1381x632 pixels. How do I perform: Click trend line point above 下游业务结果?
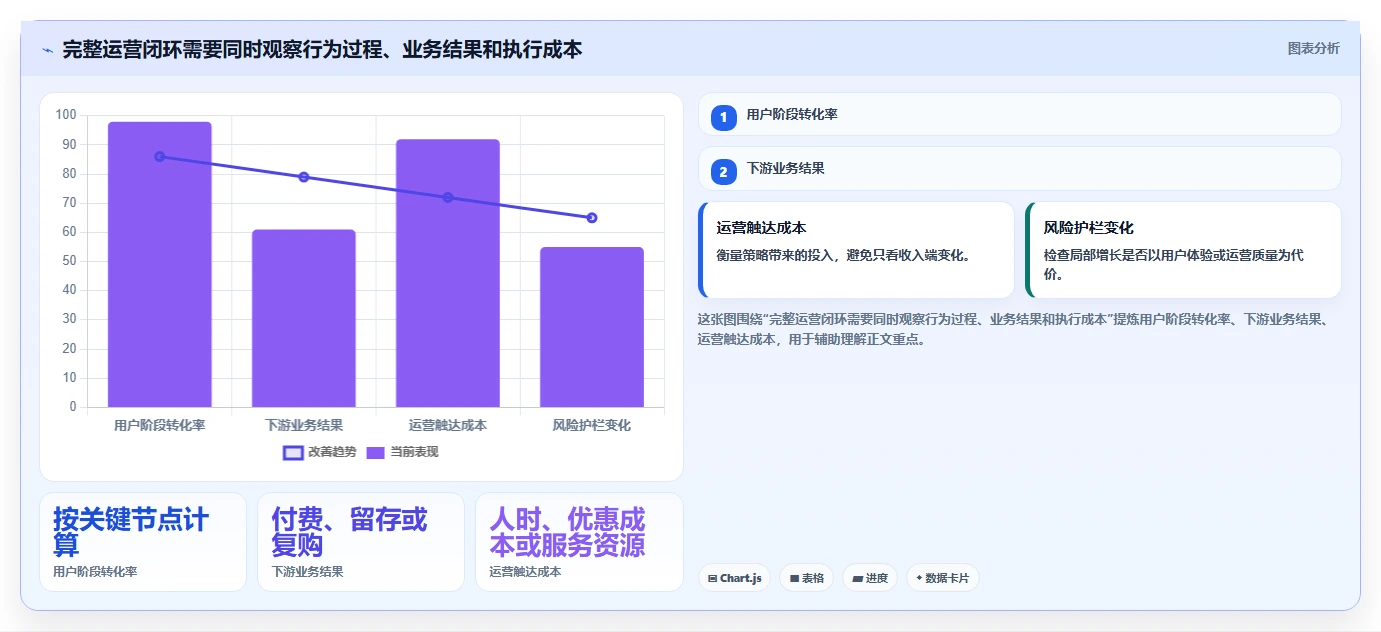(x=304, y=177)
